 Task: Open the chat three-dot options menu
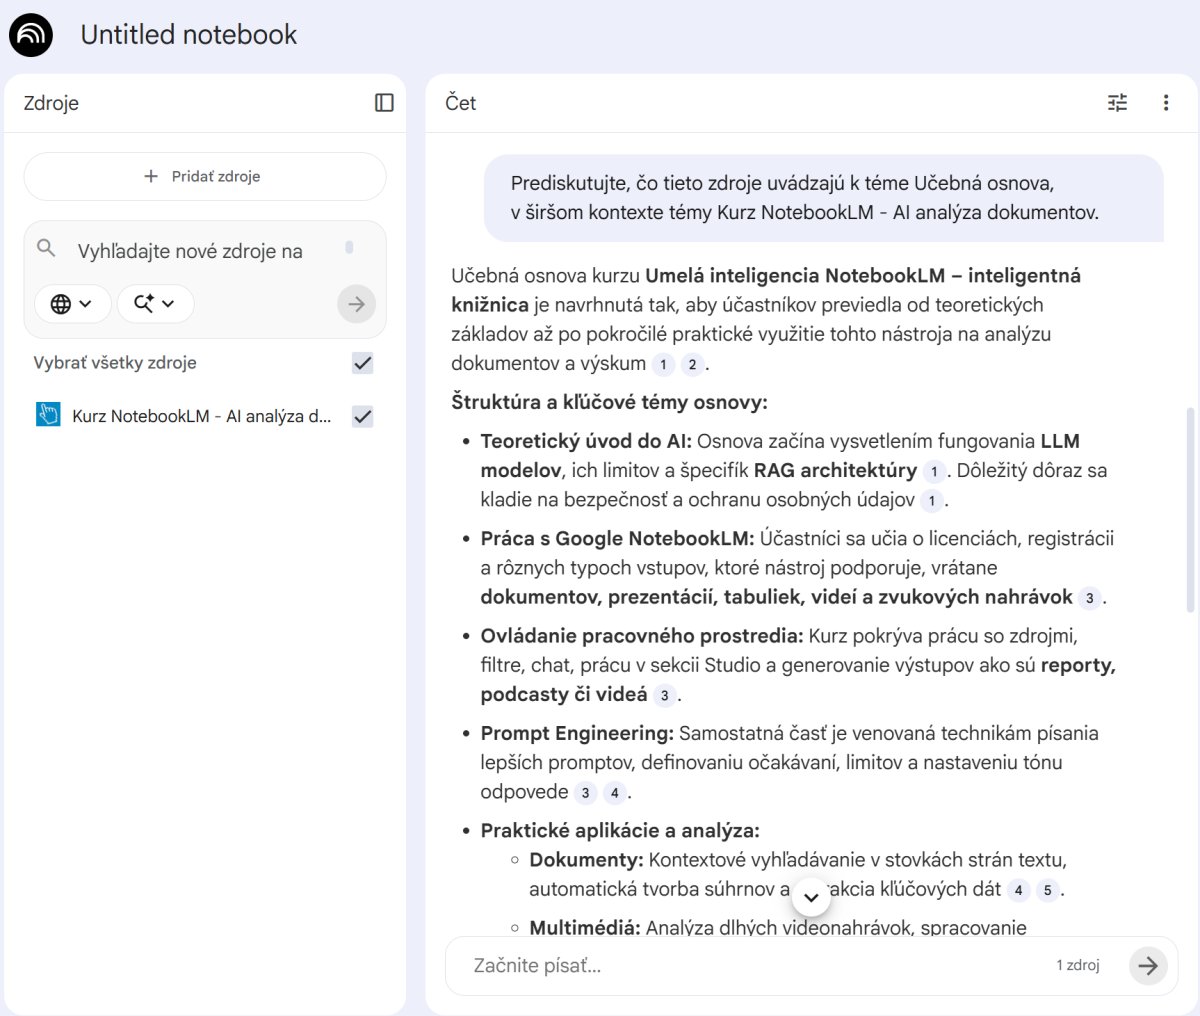[1165, 103]
